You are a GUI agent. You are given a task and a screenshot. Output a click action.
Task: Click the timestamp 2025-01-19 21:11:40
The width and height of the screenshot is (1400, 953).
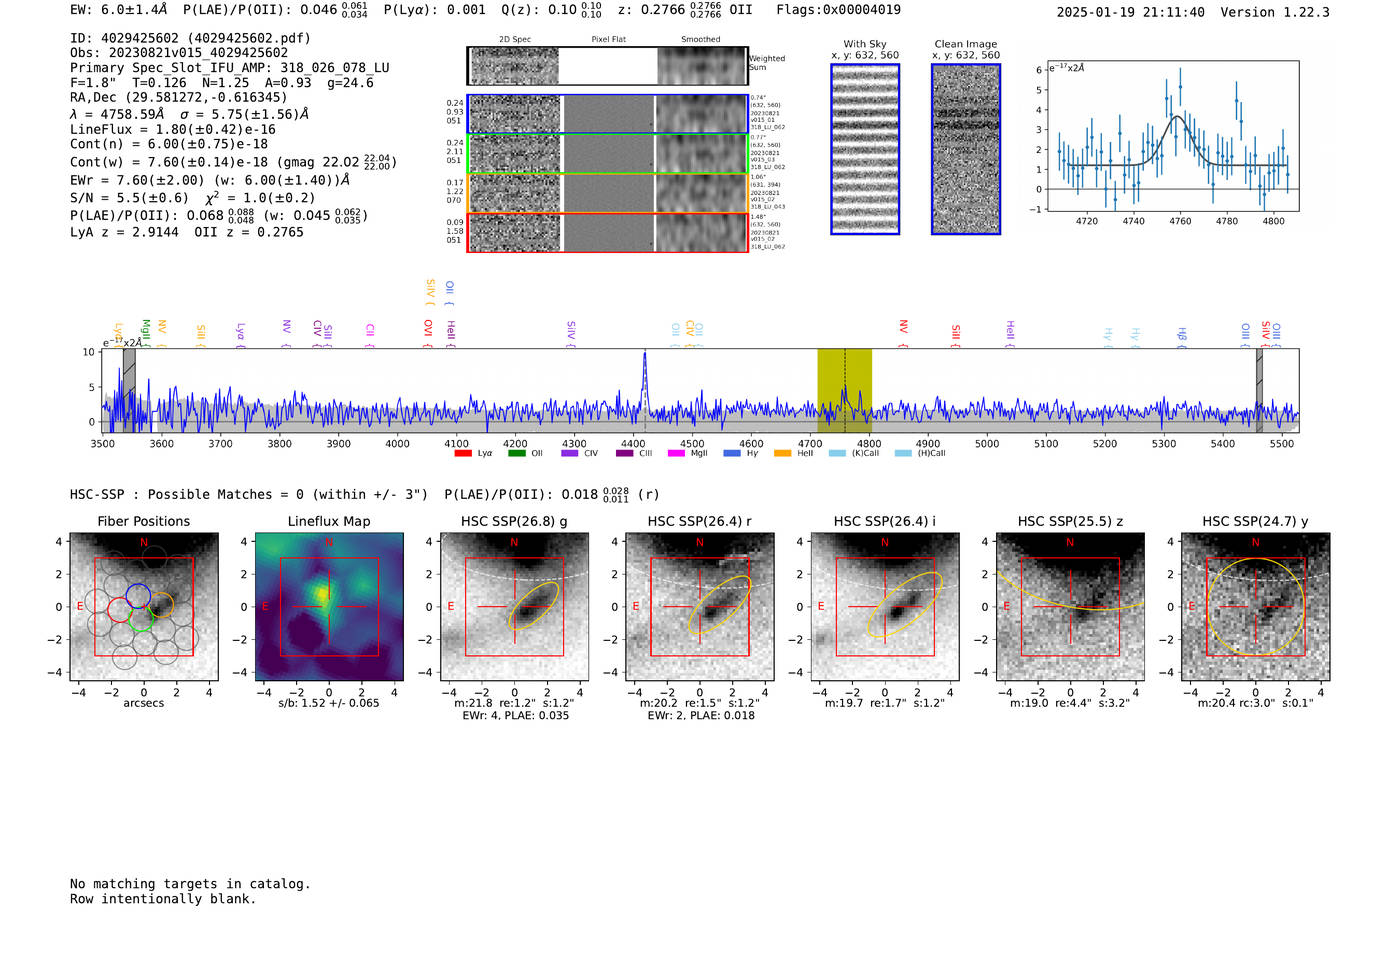(1131, 12)
